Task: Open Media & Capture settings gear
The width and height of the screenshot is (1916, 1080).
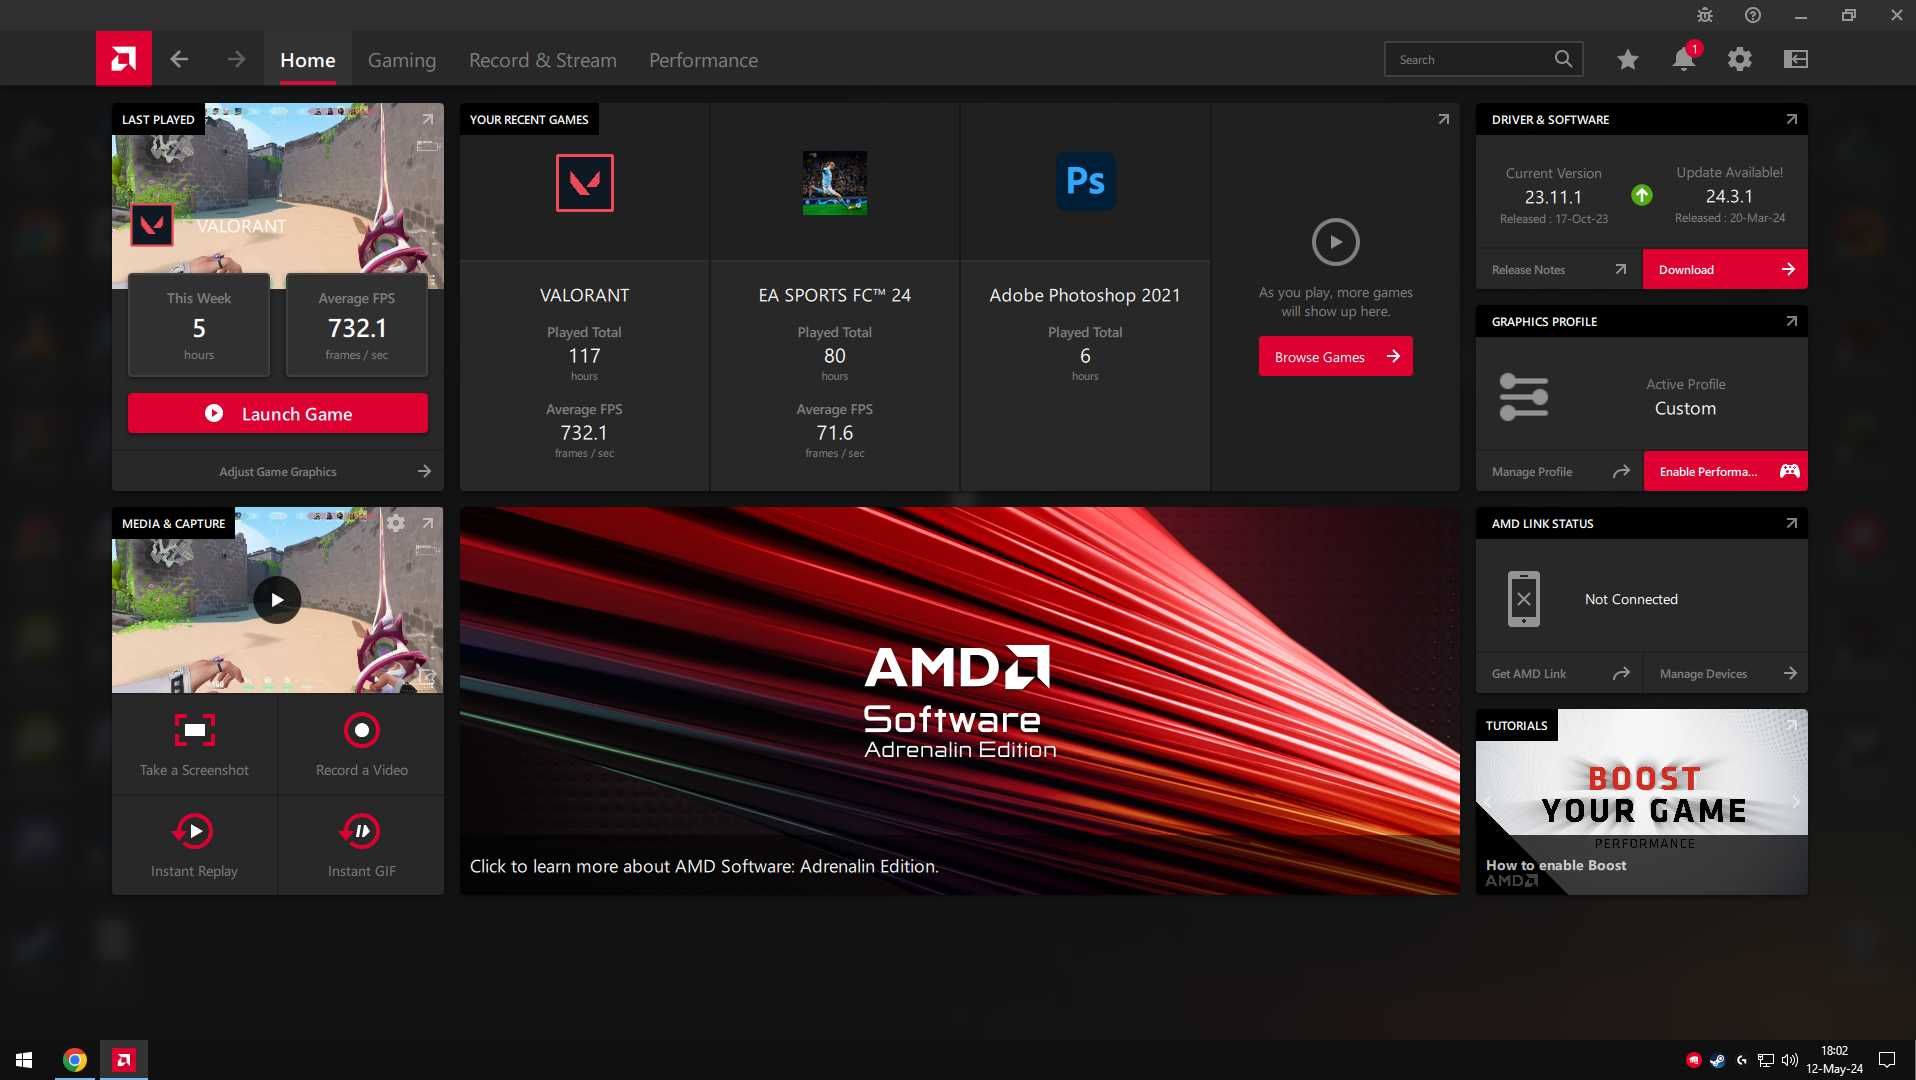Action: click(396, 523)
